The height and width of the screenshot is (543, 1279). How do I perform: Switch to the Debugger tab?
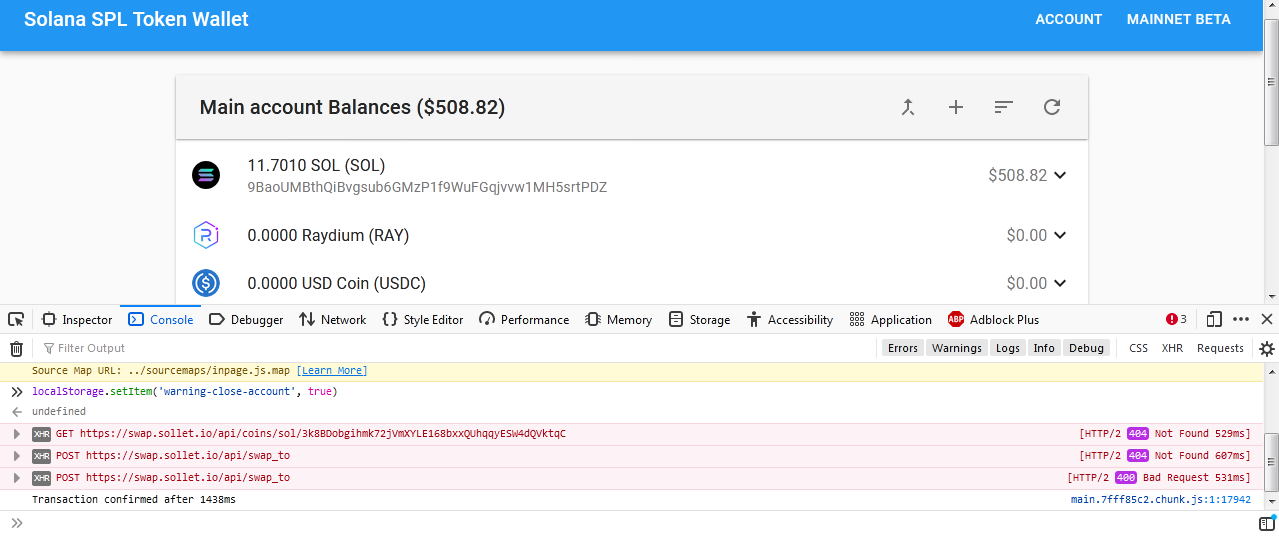click(246, 319)
